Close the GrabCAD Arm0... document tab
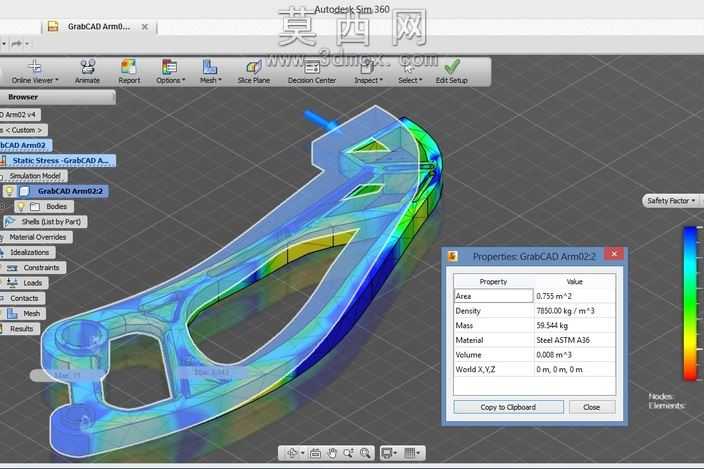Screen dimensions: 704x469 click(145, 27)
